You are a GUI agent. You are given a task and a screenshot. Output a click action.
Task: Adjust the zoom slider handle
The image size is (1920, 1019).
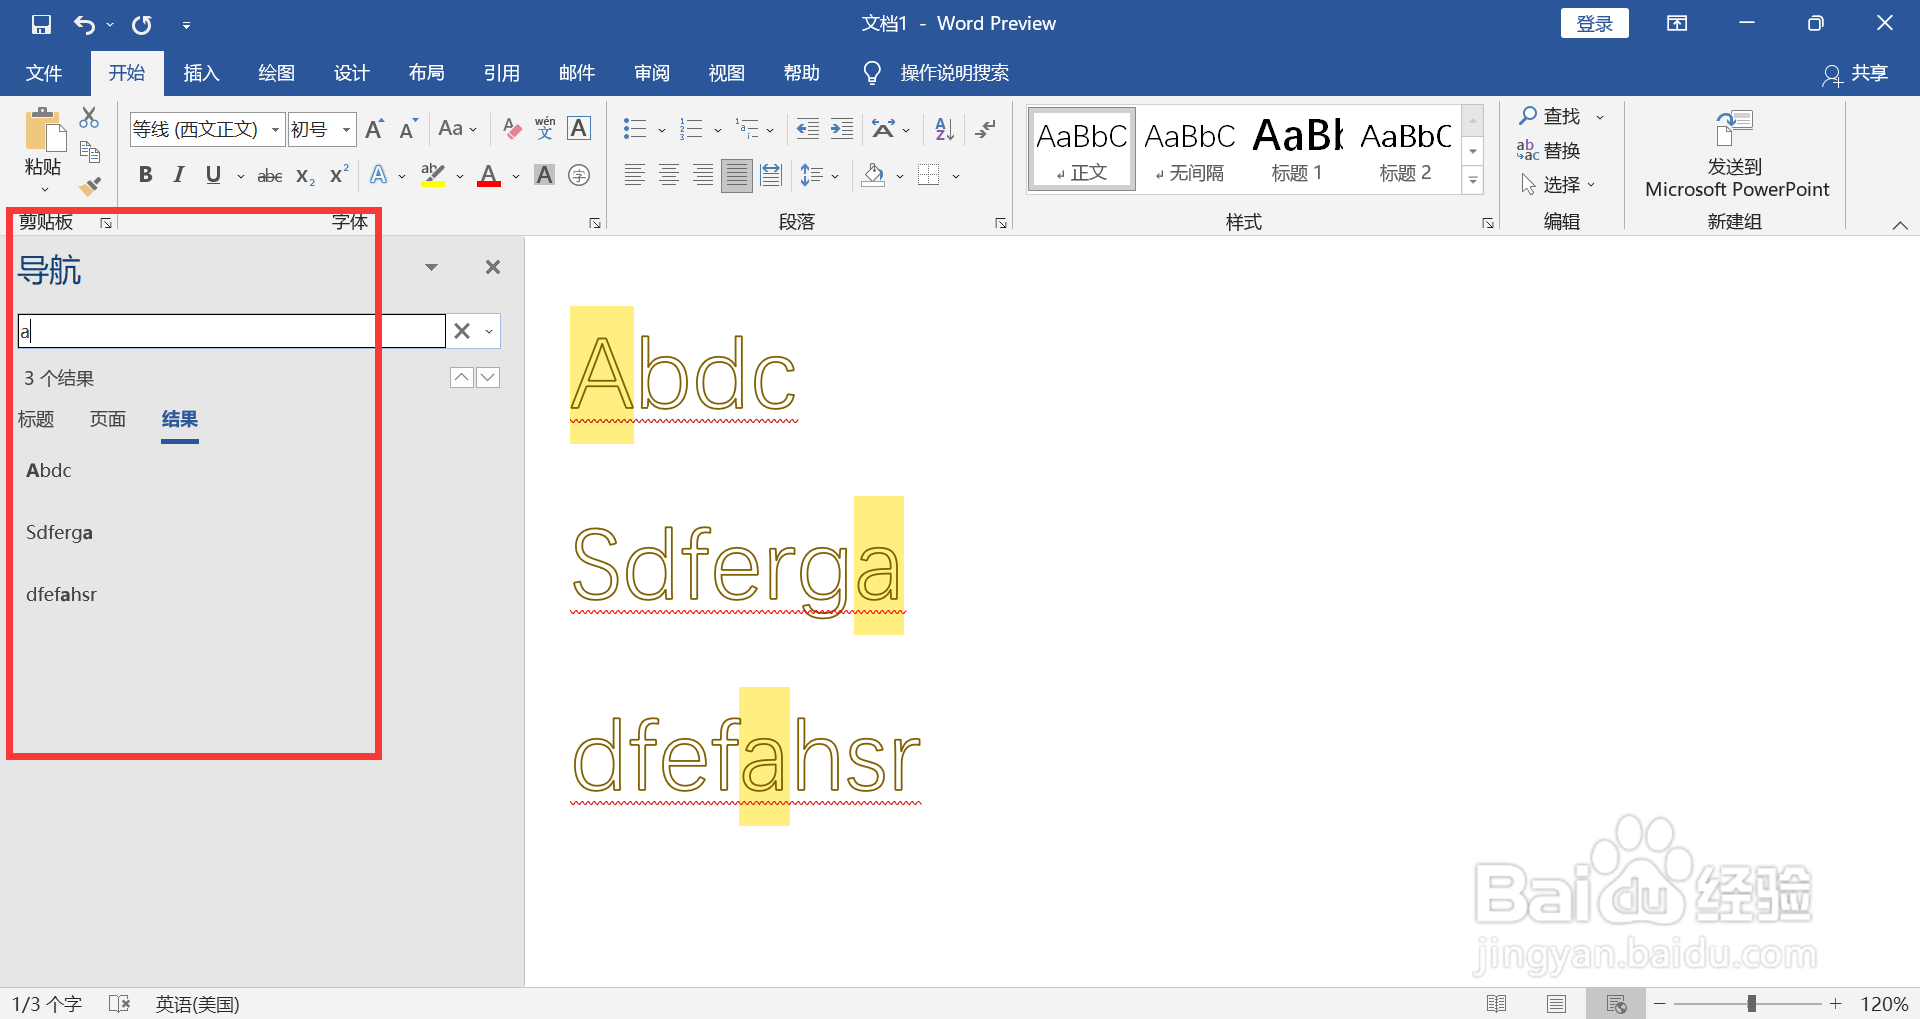point(1751,1004)
